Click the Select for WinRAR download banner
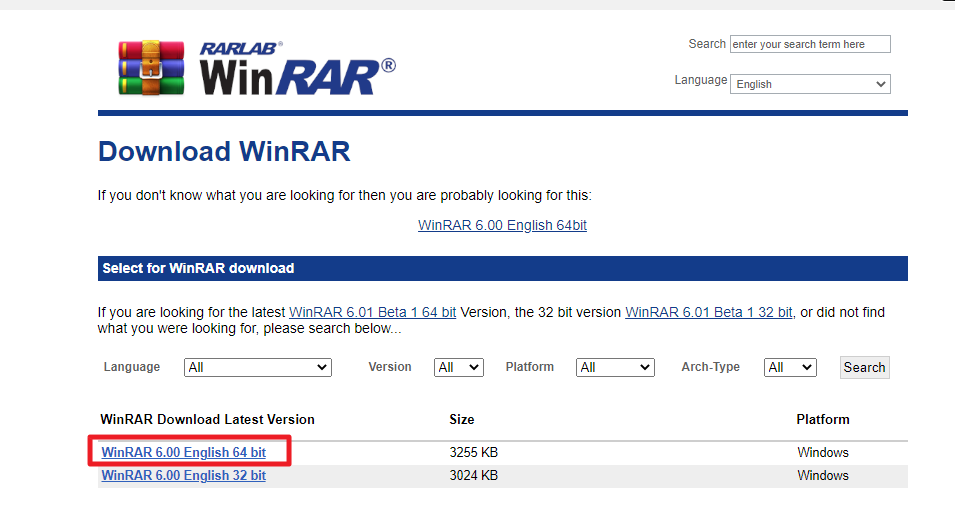 502,269
